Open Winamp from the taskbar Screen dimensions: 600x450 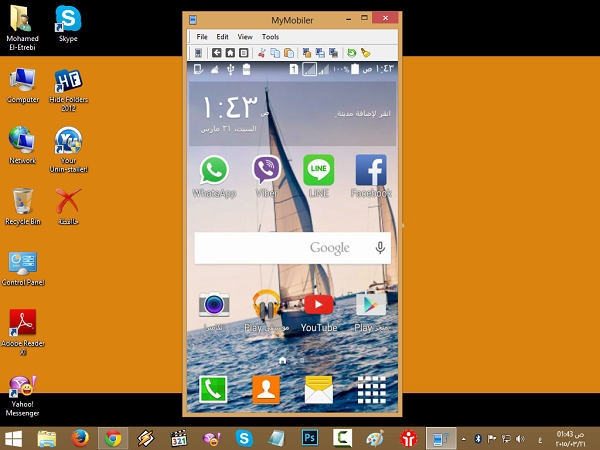[x=146, y=439]
